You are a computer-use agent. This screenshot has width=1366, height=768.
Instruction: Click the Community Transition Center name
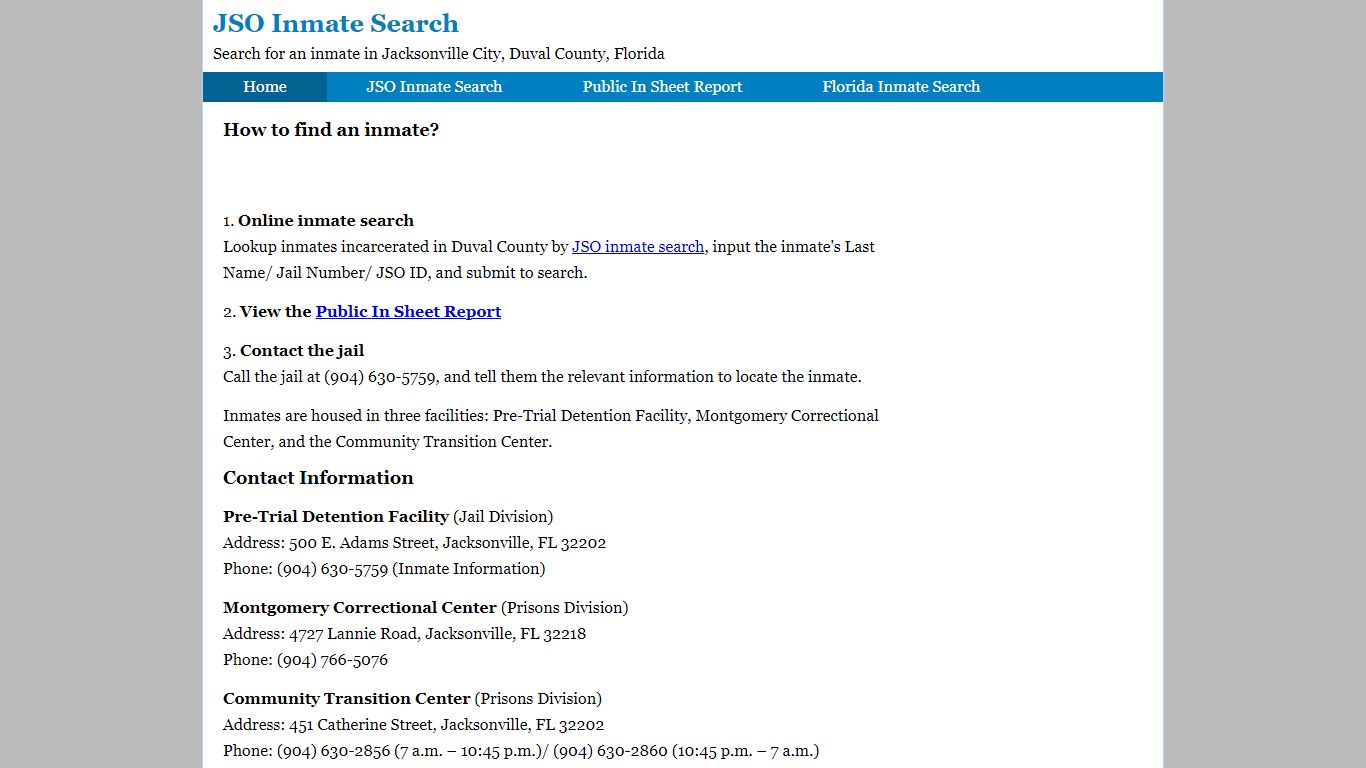[347, 698]
